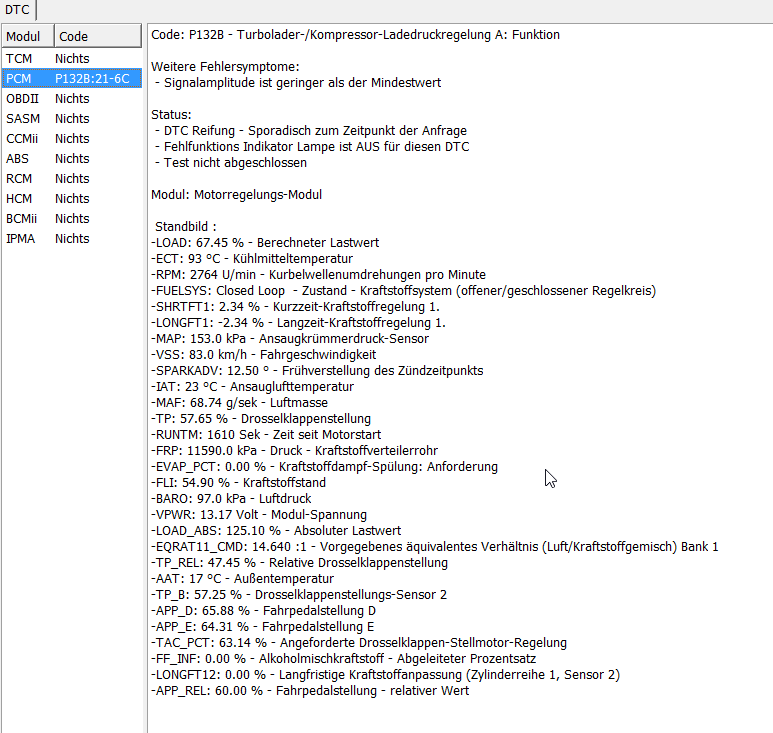
Task: Choose the HCM module row
Action: [x=19, y=199]
